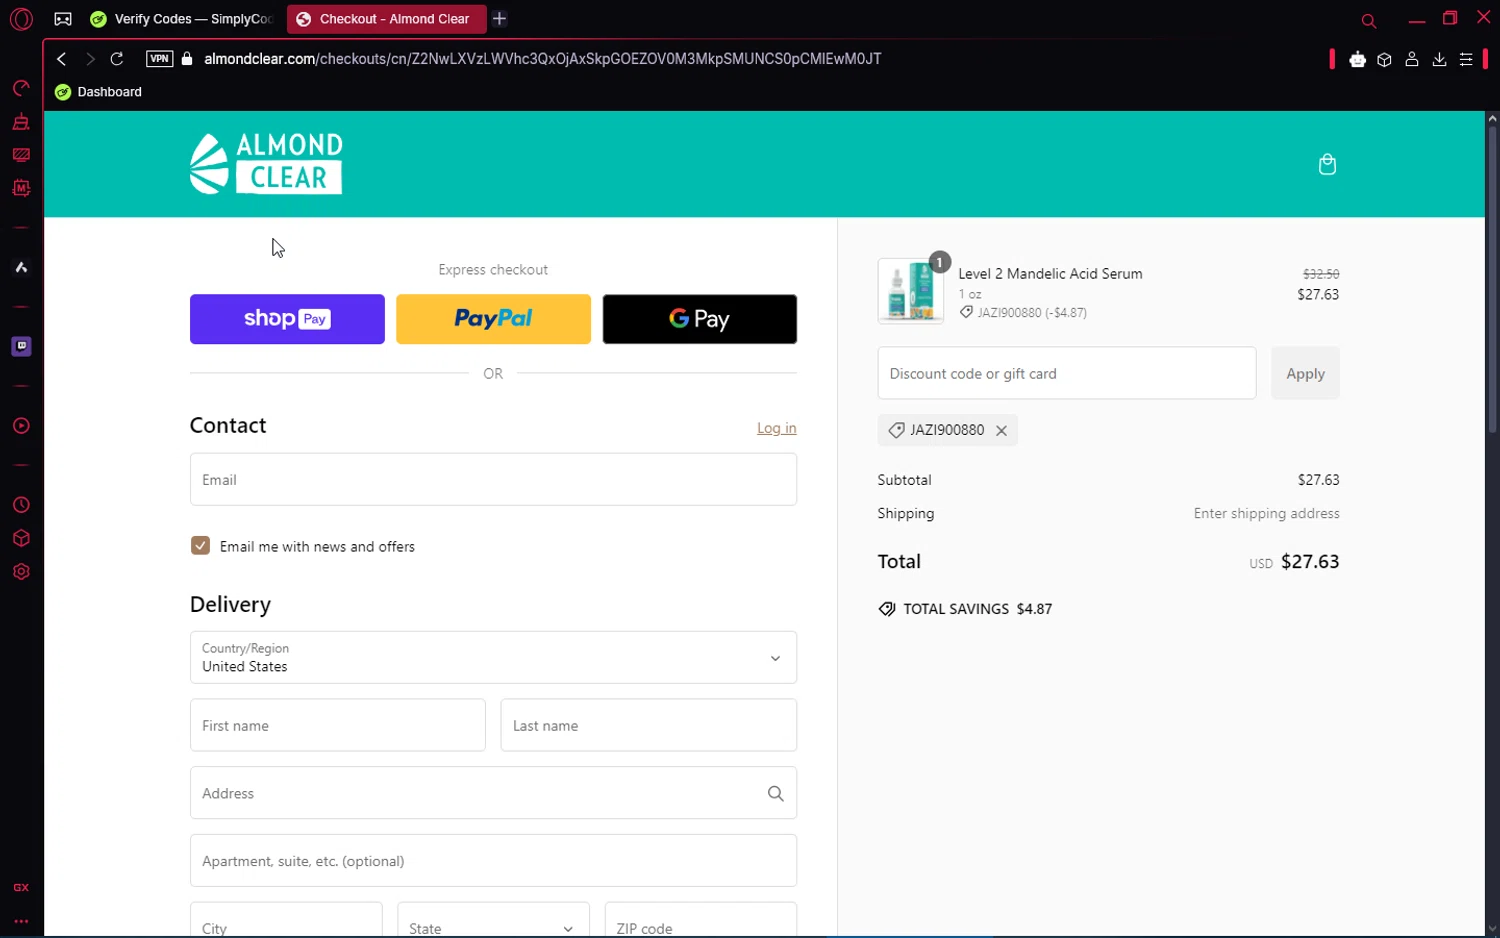Click the Discount code or gift card field
This screenshot has width=1500, height=938.
pyautogui.click(x=1067, y=373)
